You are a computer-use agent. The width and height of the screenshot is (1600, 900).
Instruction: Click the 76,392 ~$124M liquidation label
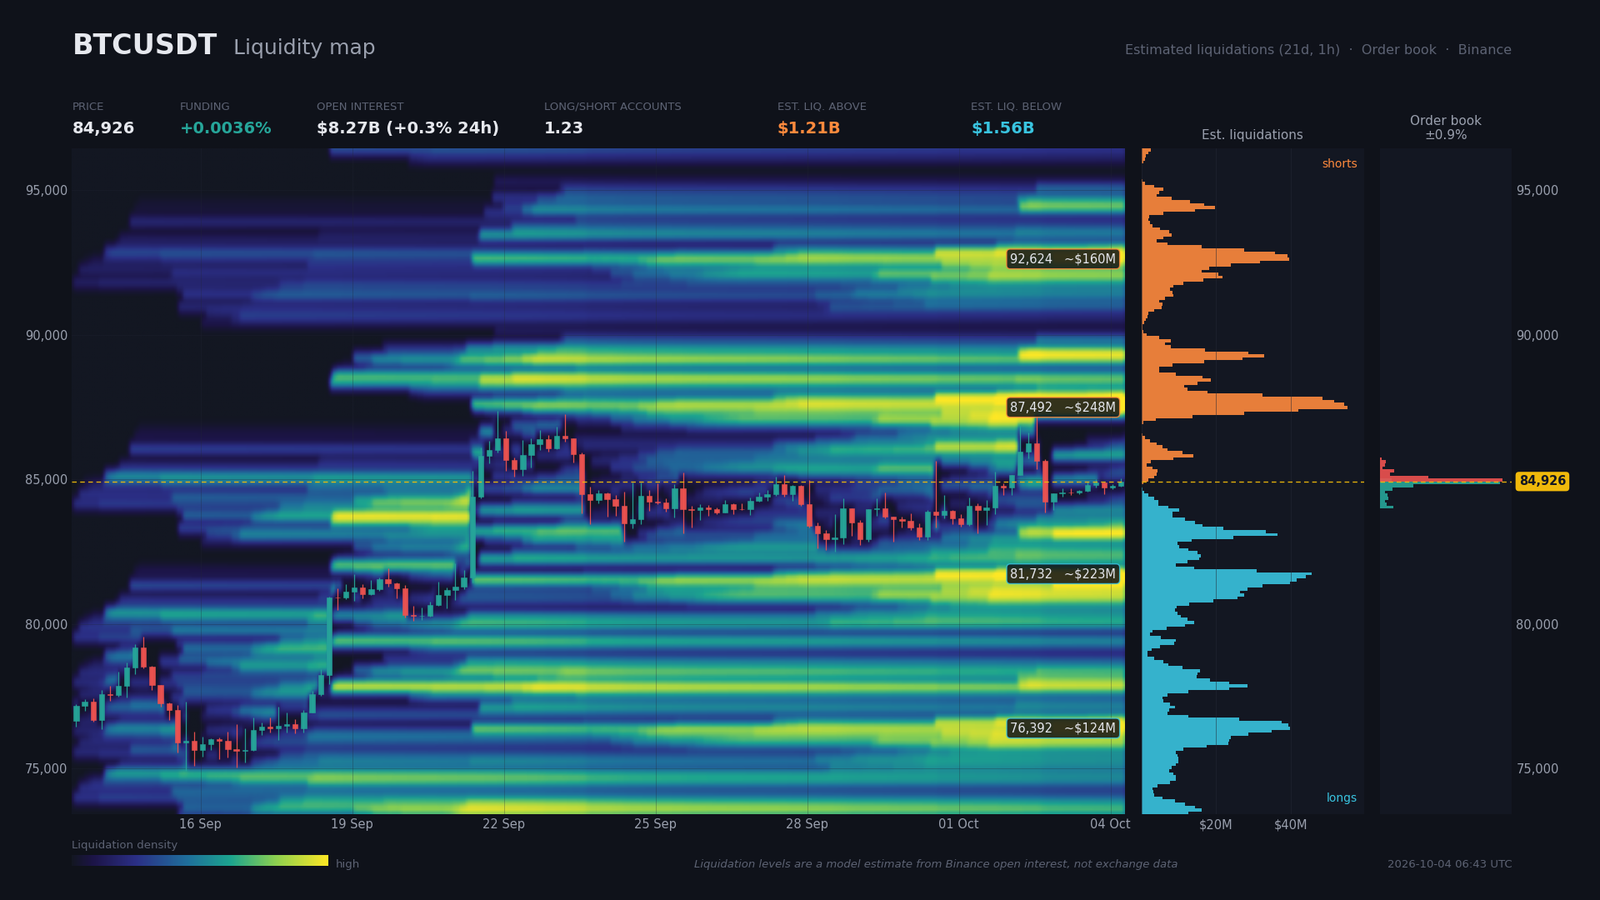tap(1062, 728)
